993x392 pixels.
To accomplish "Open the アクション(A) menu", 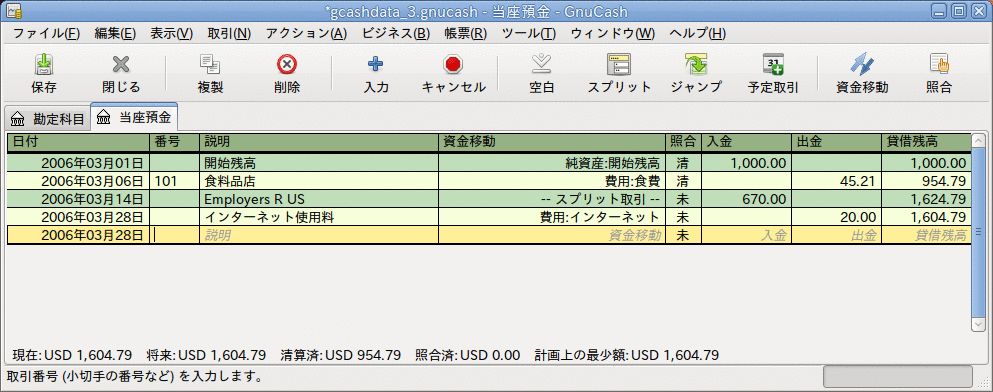I will tap(307, 34).
